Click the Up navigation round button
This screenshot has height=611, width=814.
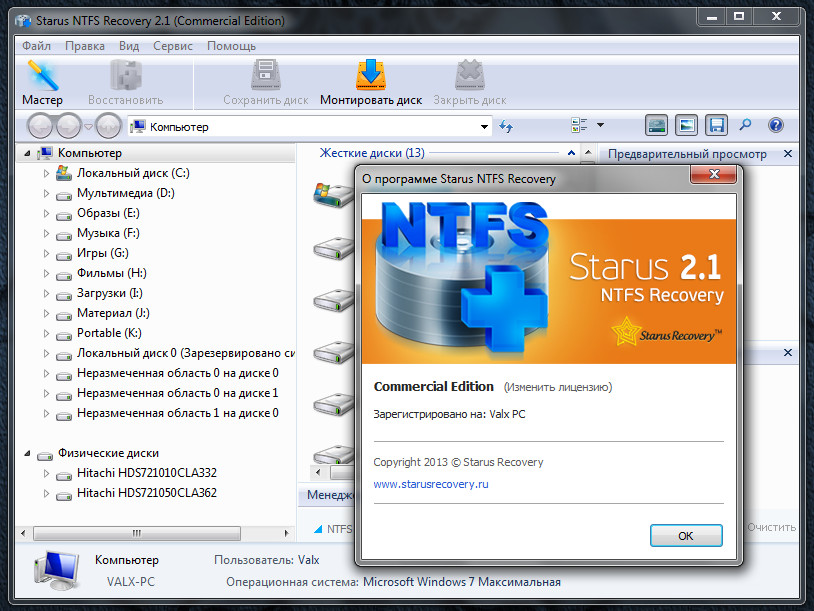[x=108, y=126]
